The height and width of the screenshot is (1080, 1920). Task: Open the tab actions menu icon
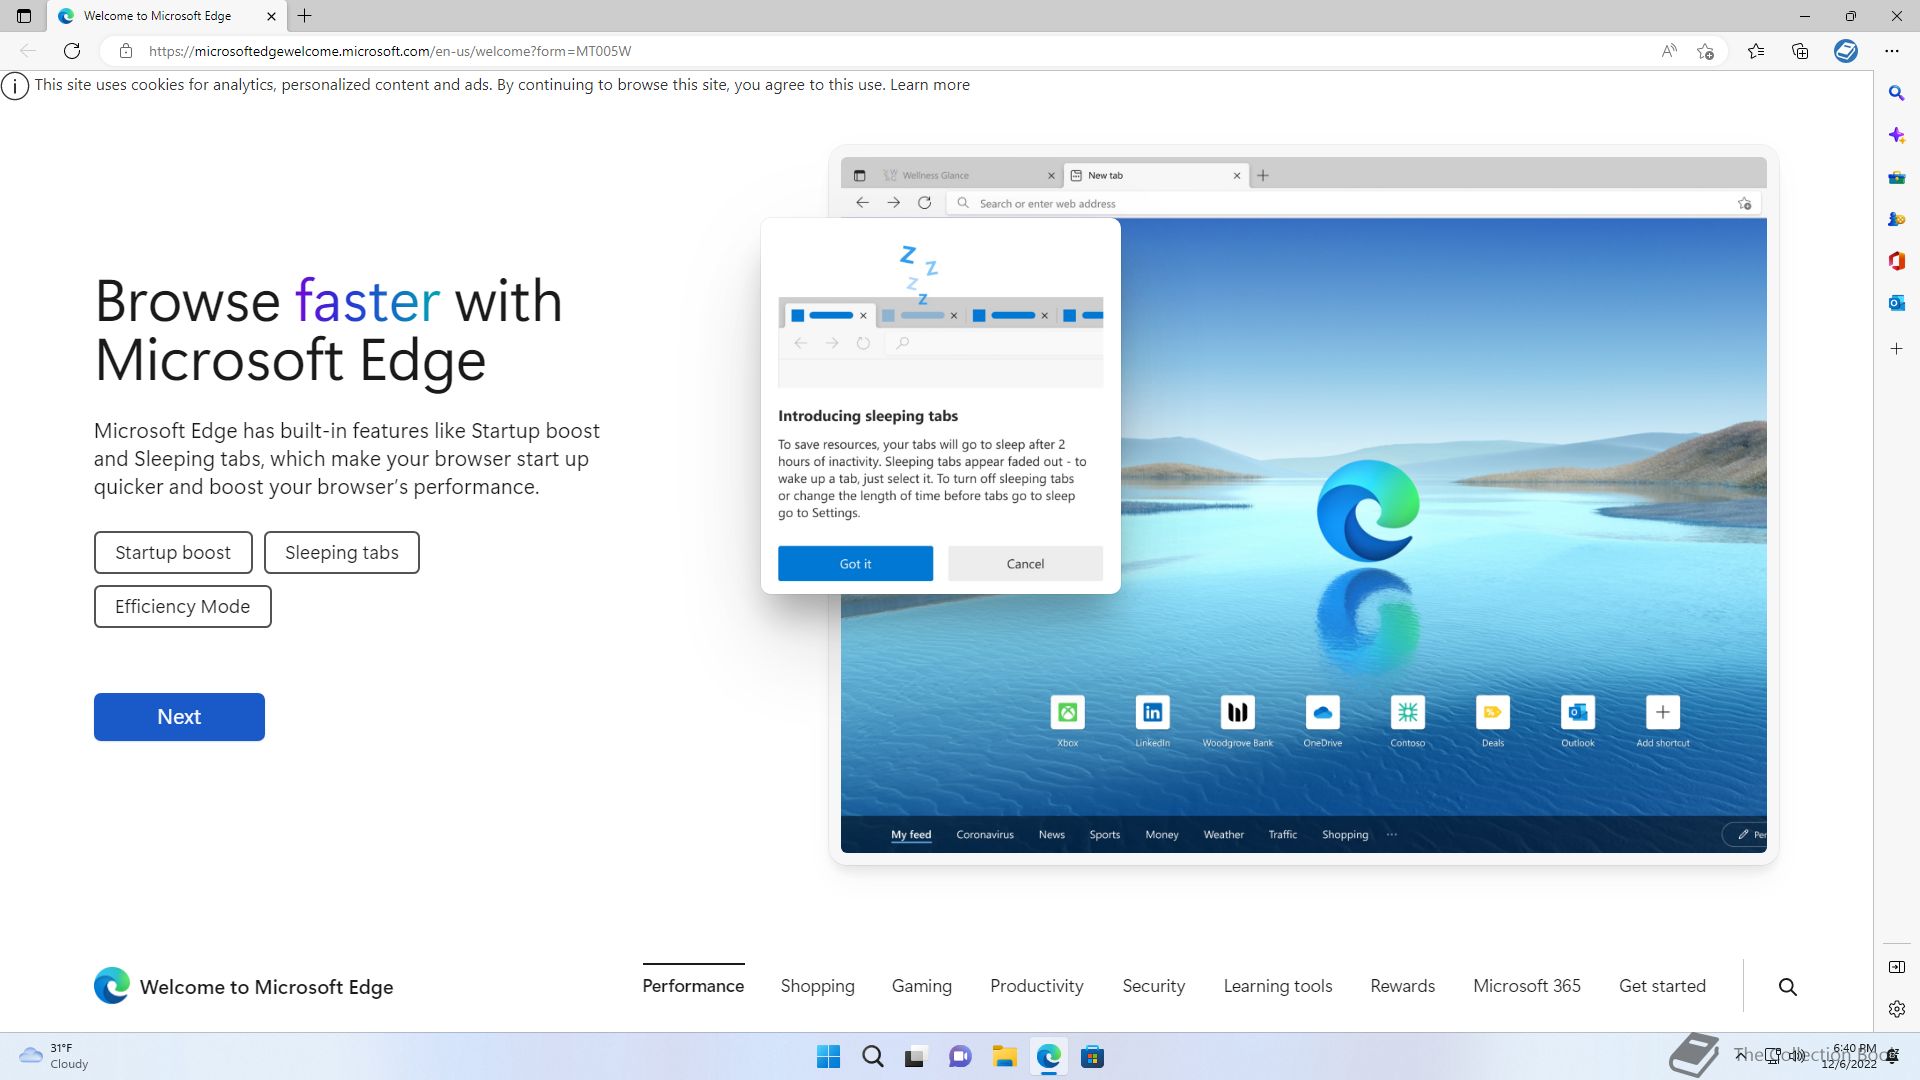[x=24, y=16]
